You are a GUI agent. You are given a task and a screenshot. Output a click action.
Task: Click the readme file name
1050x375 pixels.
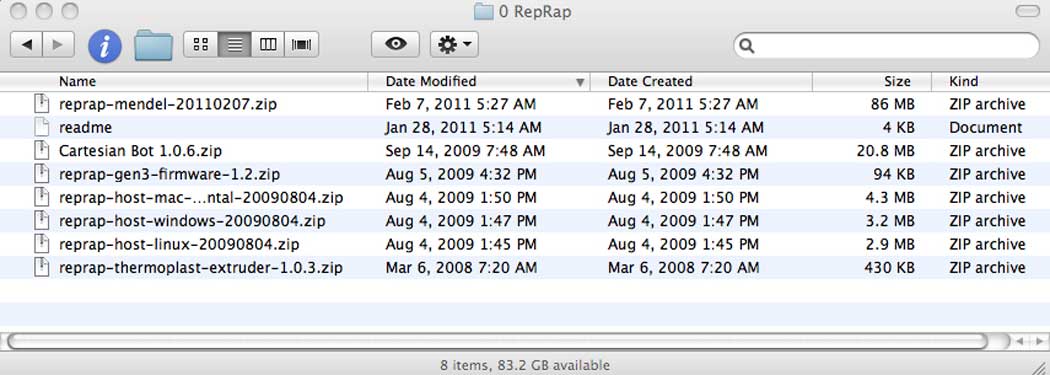(85, 127)
